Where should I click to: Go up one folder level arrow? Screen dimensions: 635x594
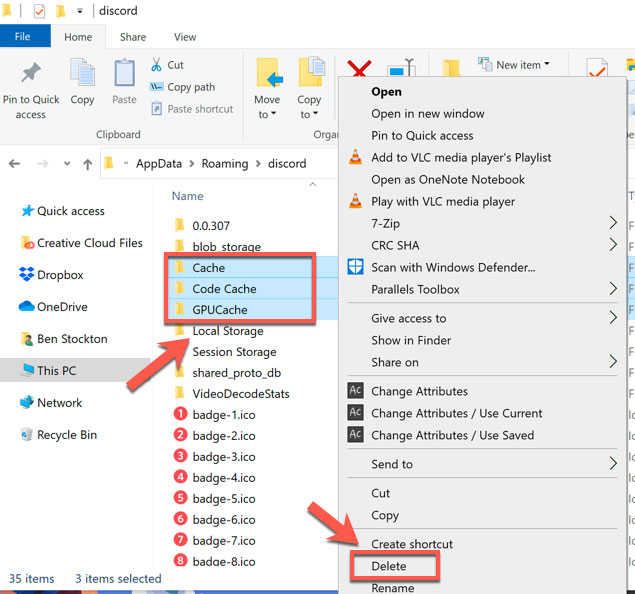[87, 164]
